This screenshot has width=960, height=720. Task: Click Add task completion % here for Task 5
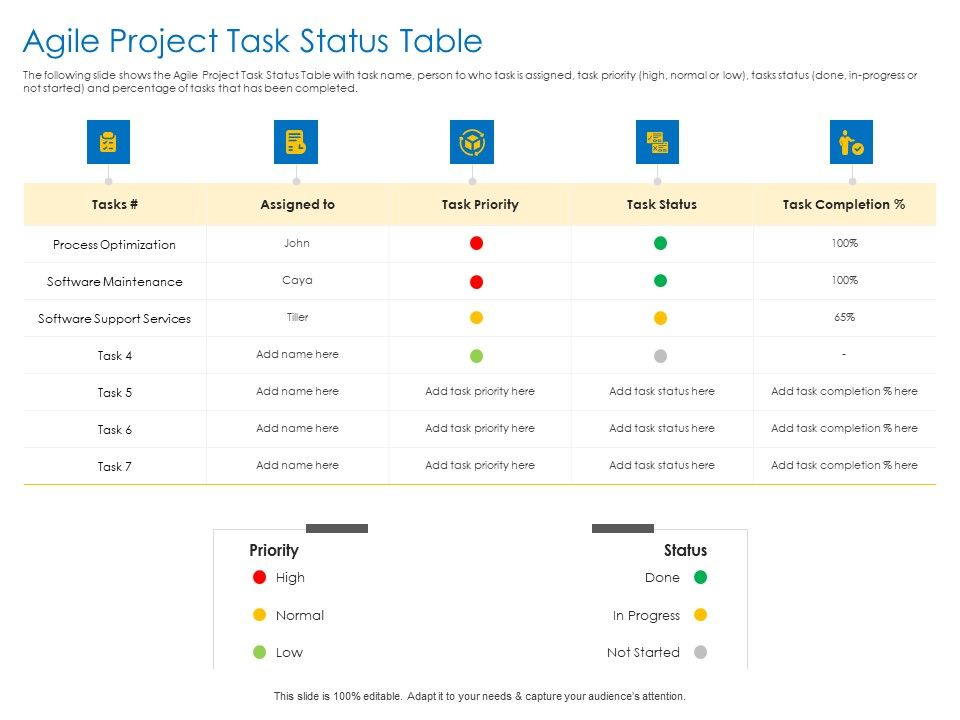(844, 391)
